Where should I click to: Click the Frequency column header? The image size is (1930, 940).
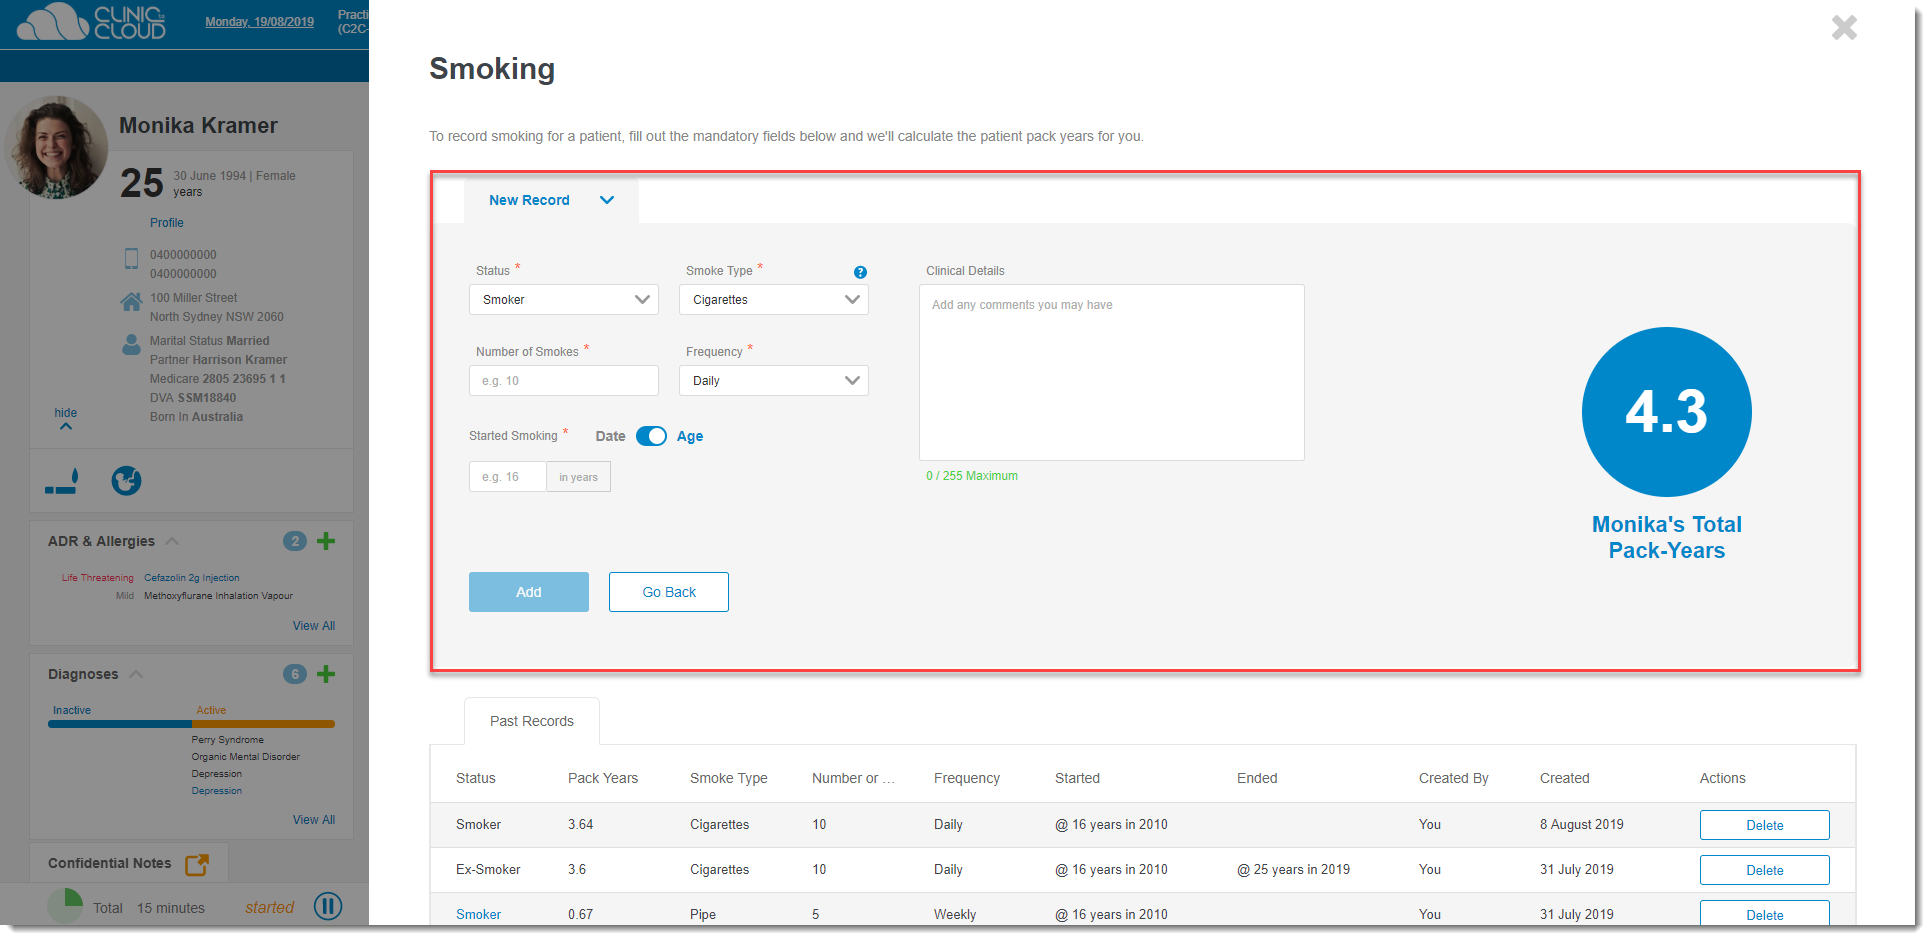tap(967, 778)
